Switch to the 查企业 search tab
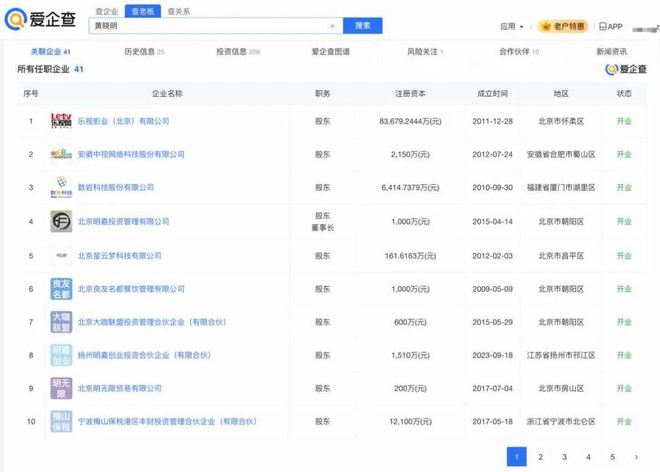The height and width of the screenshot is (472, 660). (x=106, y=11)
